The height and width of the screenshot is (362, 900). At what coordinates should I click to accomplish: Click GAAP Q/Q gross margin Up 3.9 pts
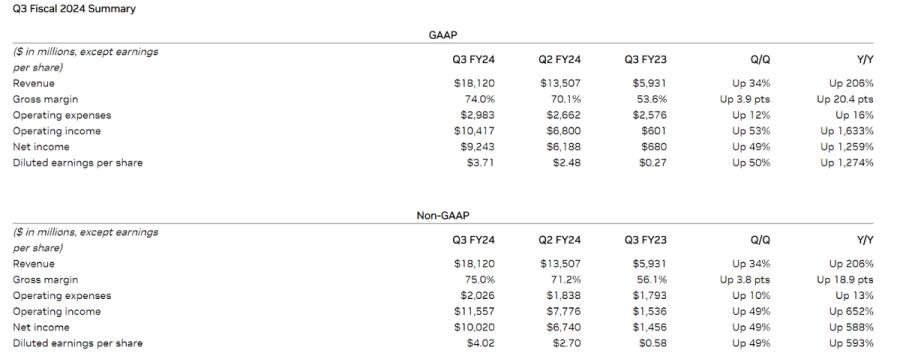745,99
